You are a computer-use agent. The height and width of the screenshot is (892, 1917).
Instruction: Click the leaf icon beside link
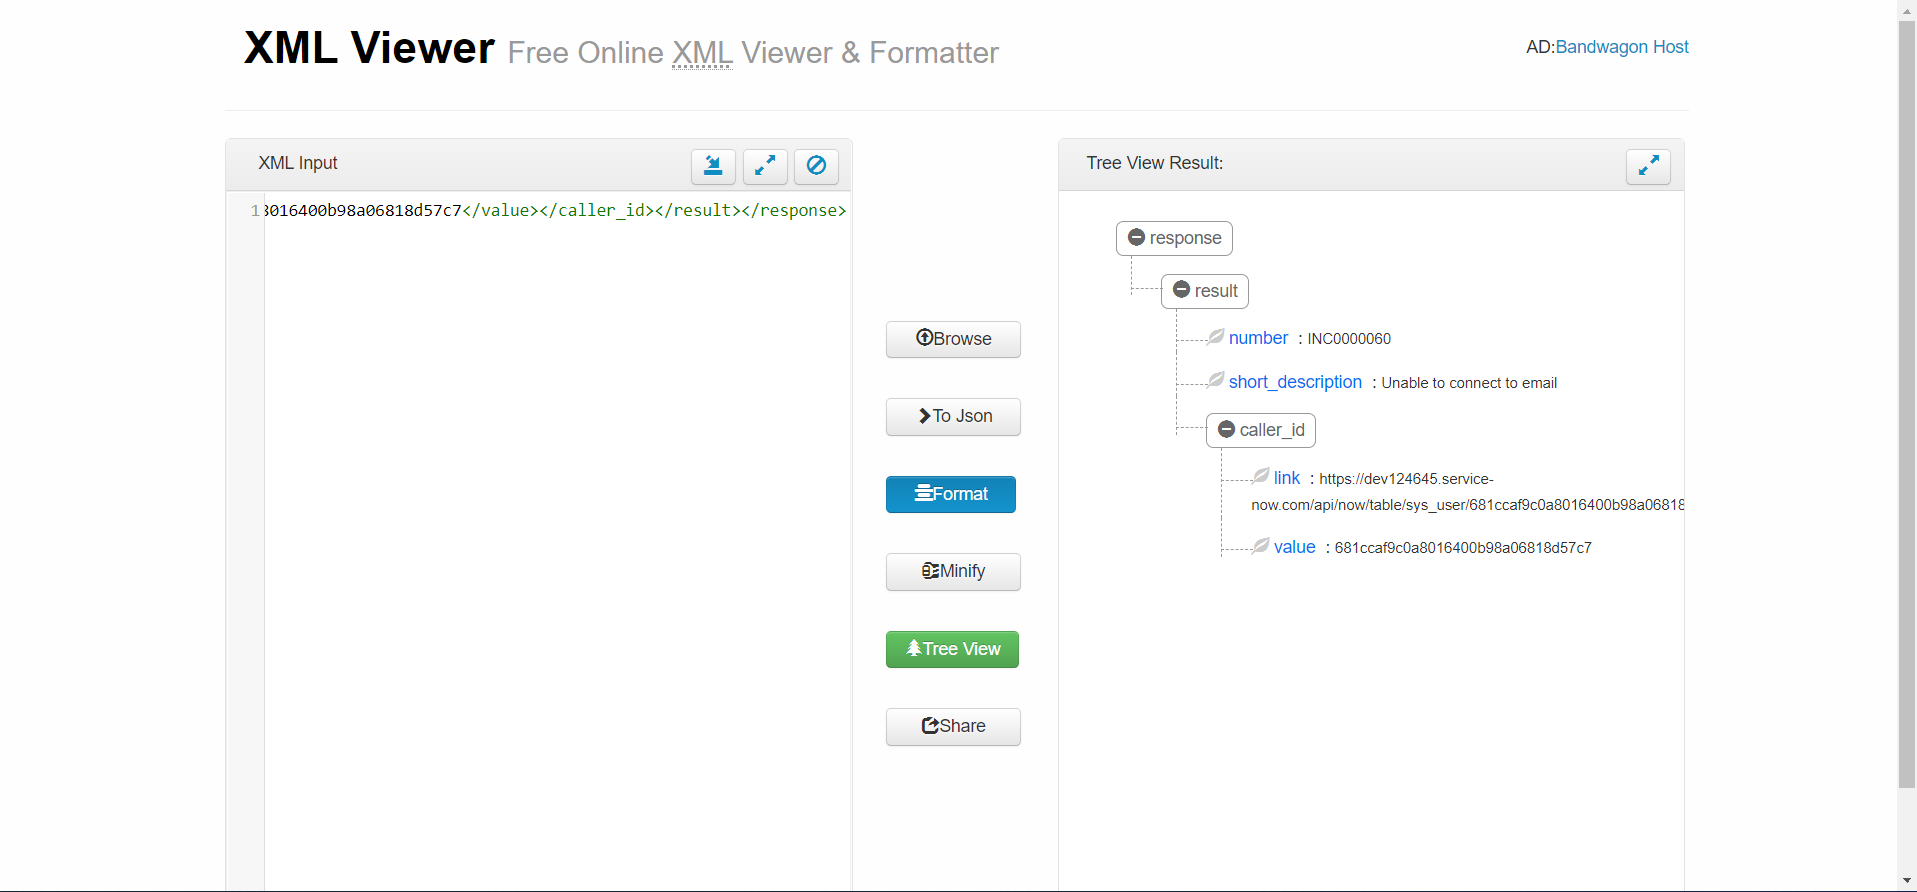1261,476
